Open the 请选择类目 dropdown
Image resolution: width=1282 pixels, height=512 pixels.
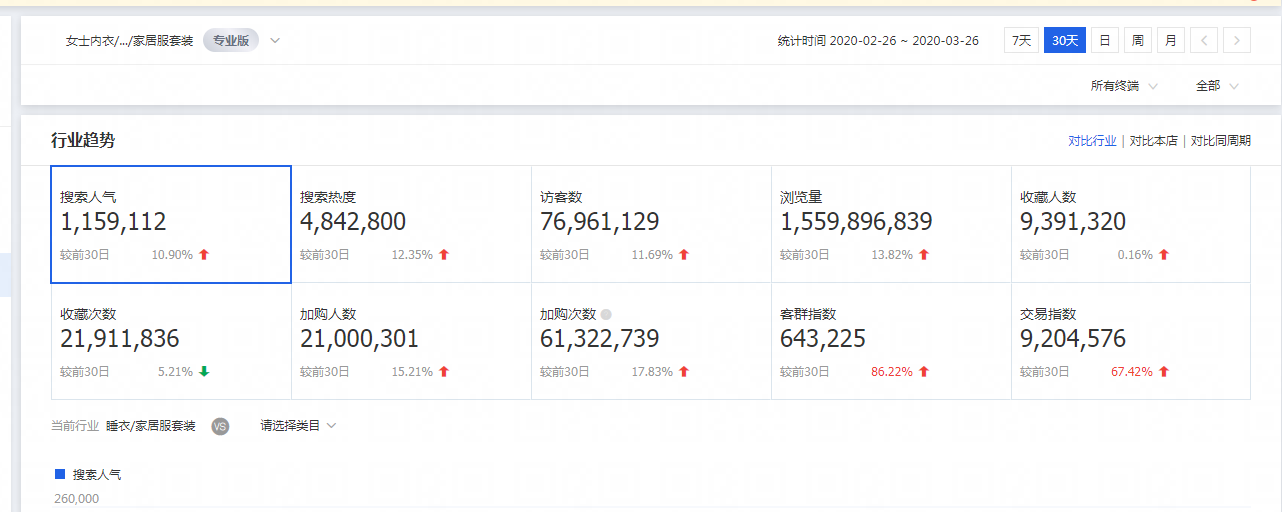(298, 426)
